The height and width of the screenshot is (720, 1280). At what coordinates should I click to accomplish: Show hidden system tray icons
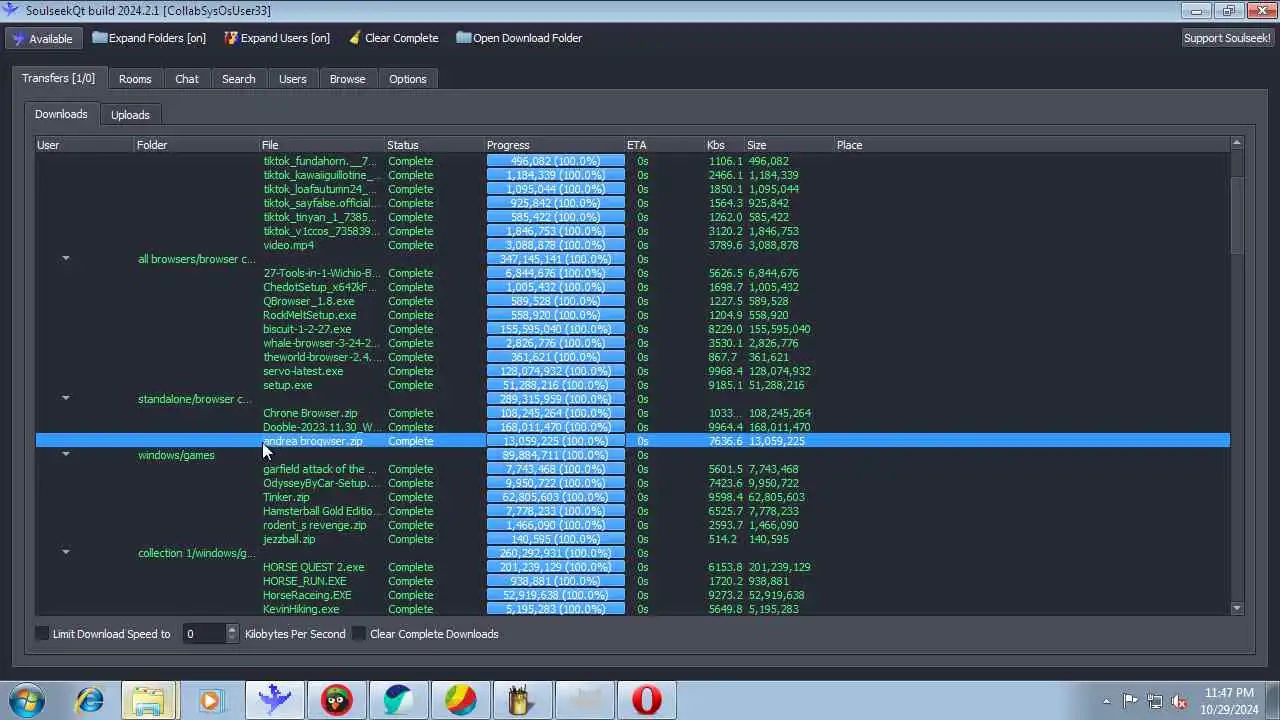tap(1106, 701)
